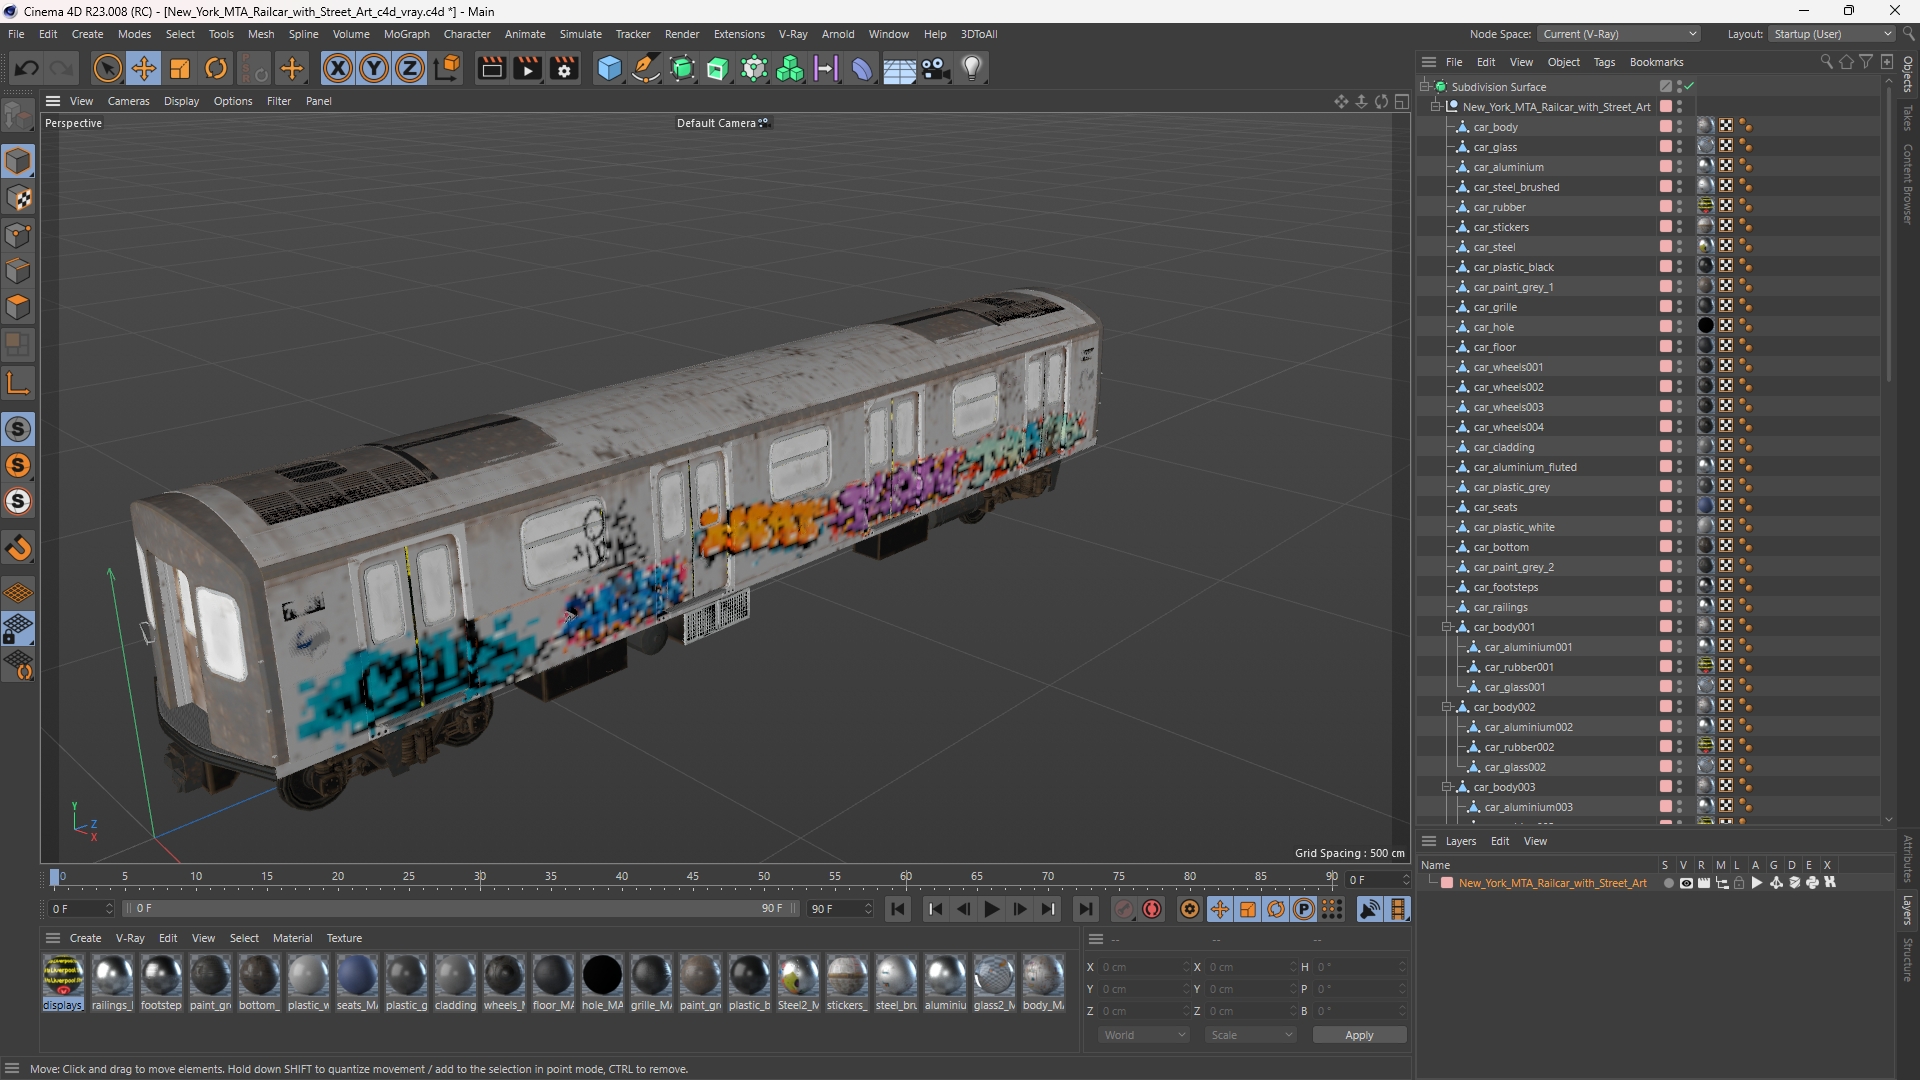
Task: Select the car_stickers object row
Action: 1500,227
